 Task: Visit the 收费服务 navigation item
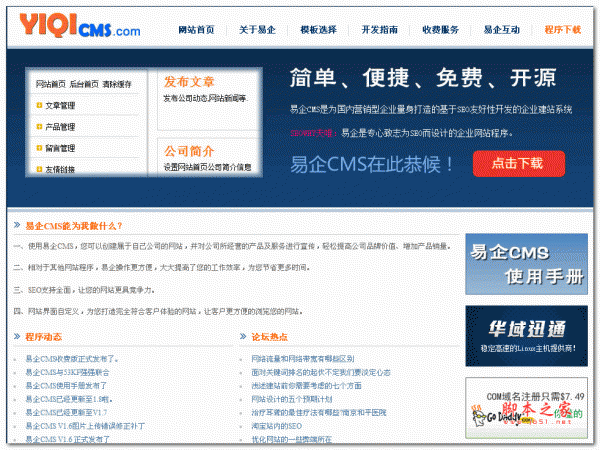(x=440, y=30)
